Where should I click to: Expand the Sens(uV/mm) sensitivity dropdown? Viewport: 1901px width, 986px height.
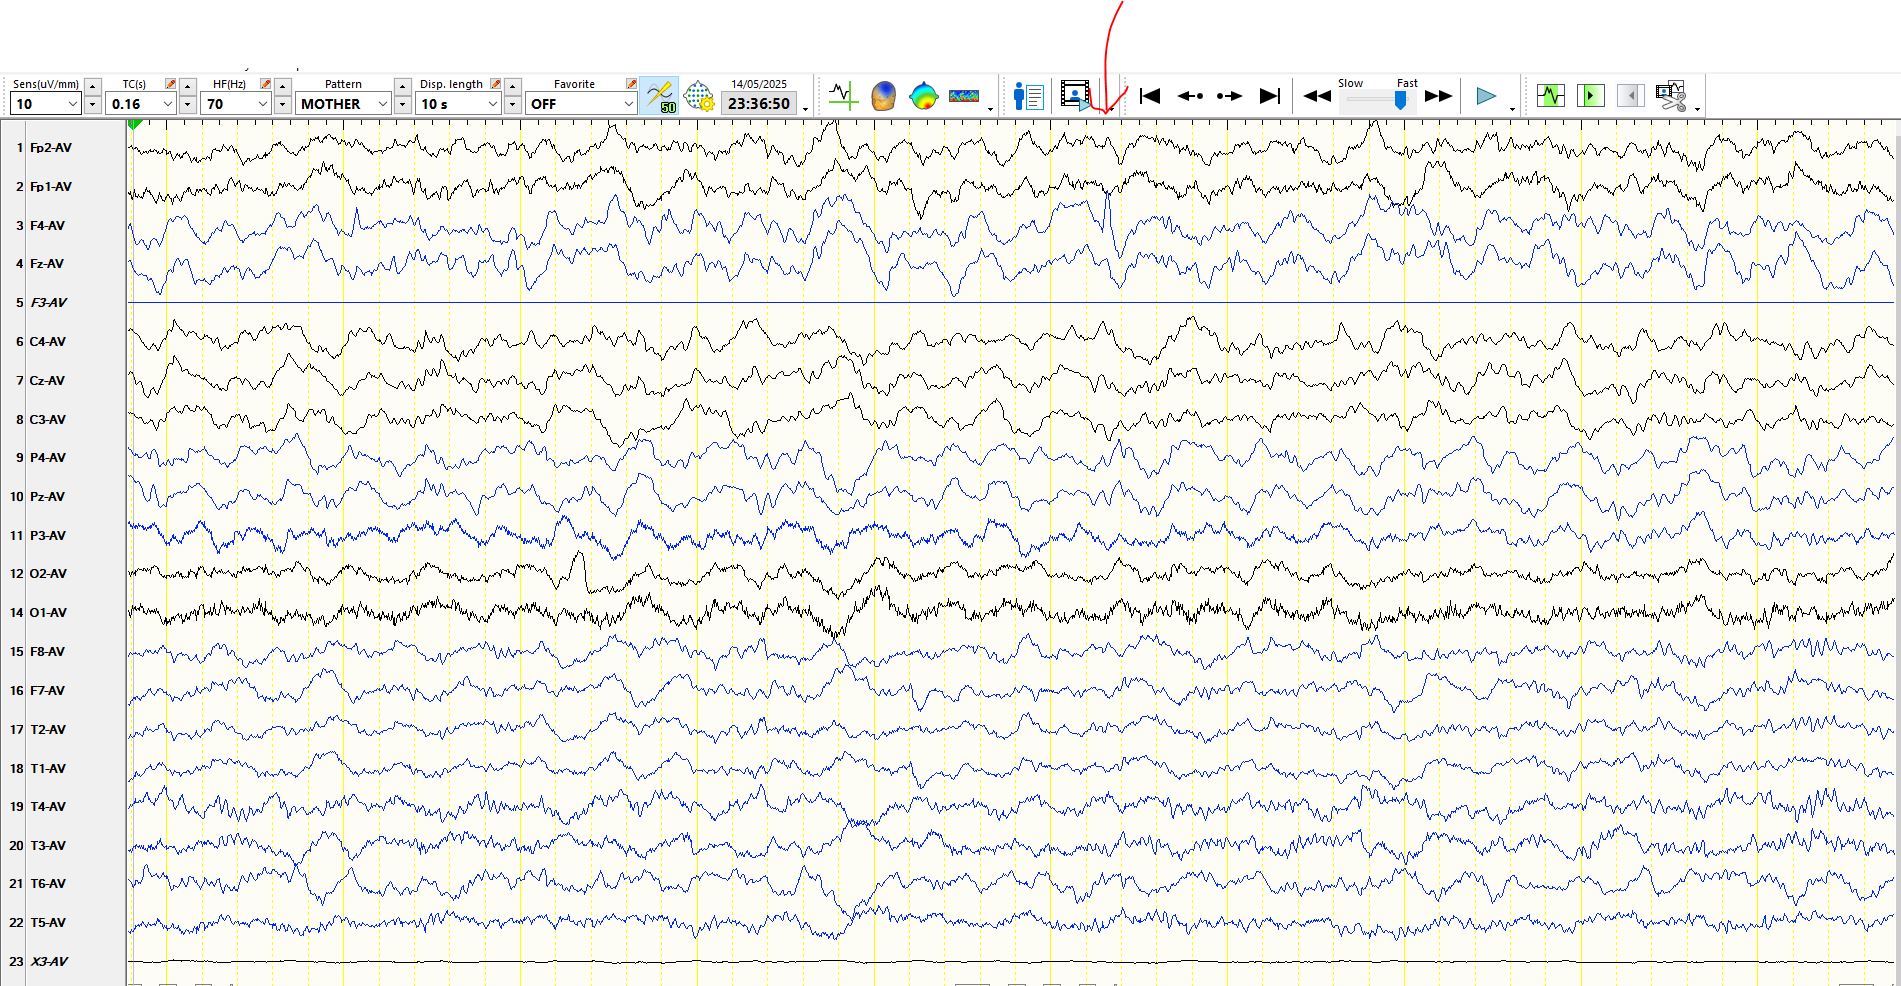72,104
